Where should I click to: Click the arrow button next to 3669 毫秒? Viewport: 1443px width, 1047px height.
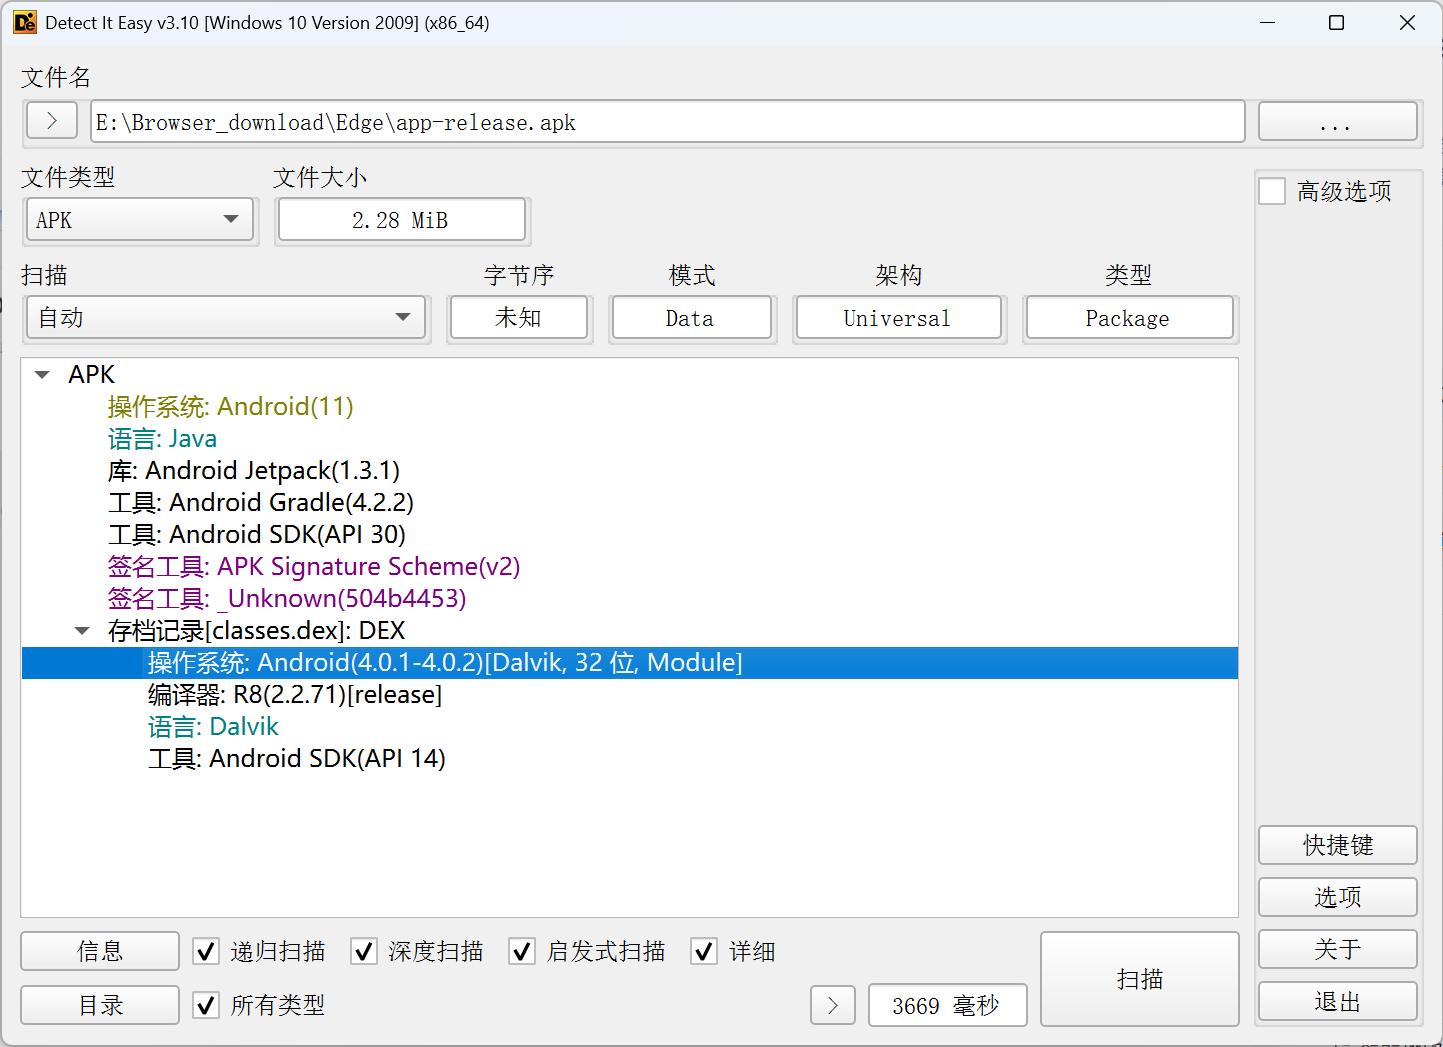[x=833, y=1005]
